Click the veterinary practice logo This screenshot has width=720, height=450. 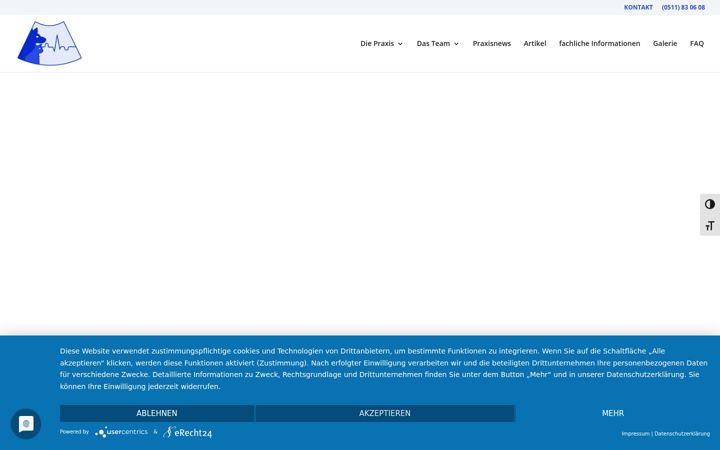50,43
